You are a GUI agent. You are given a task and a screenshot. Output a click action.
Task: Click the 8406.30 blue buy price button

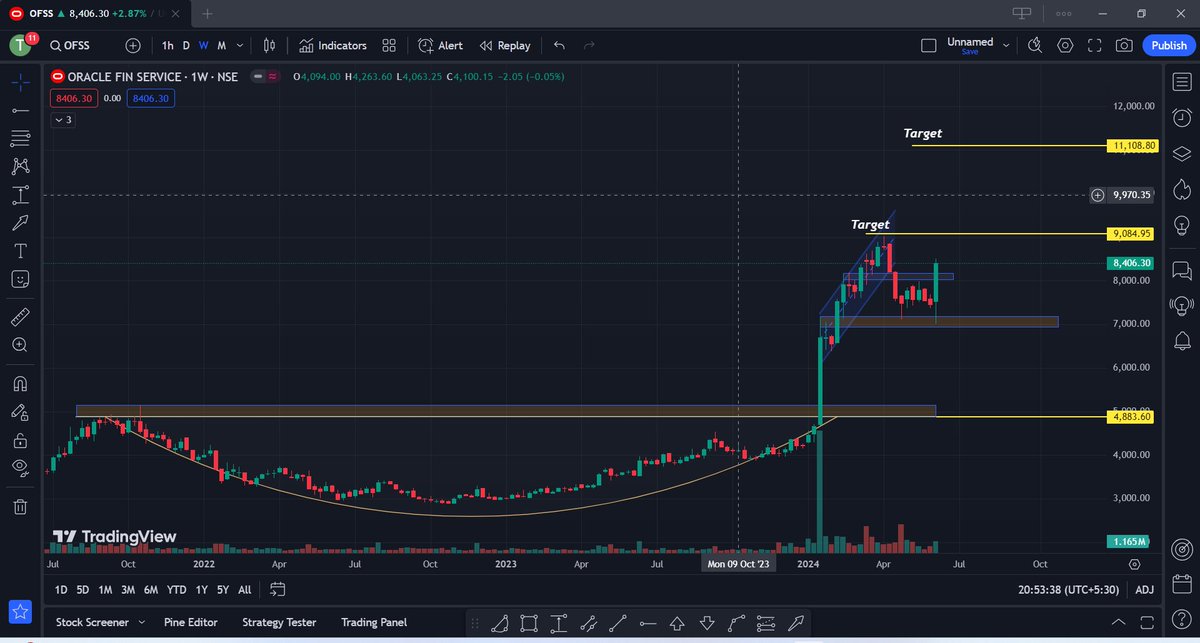click(150, 98)
